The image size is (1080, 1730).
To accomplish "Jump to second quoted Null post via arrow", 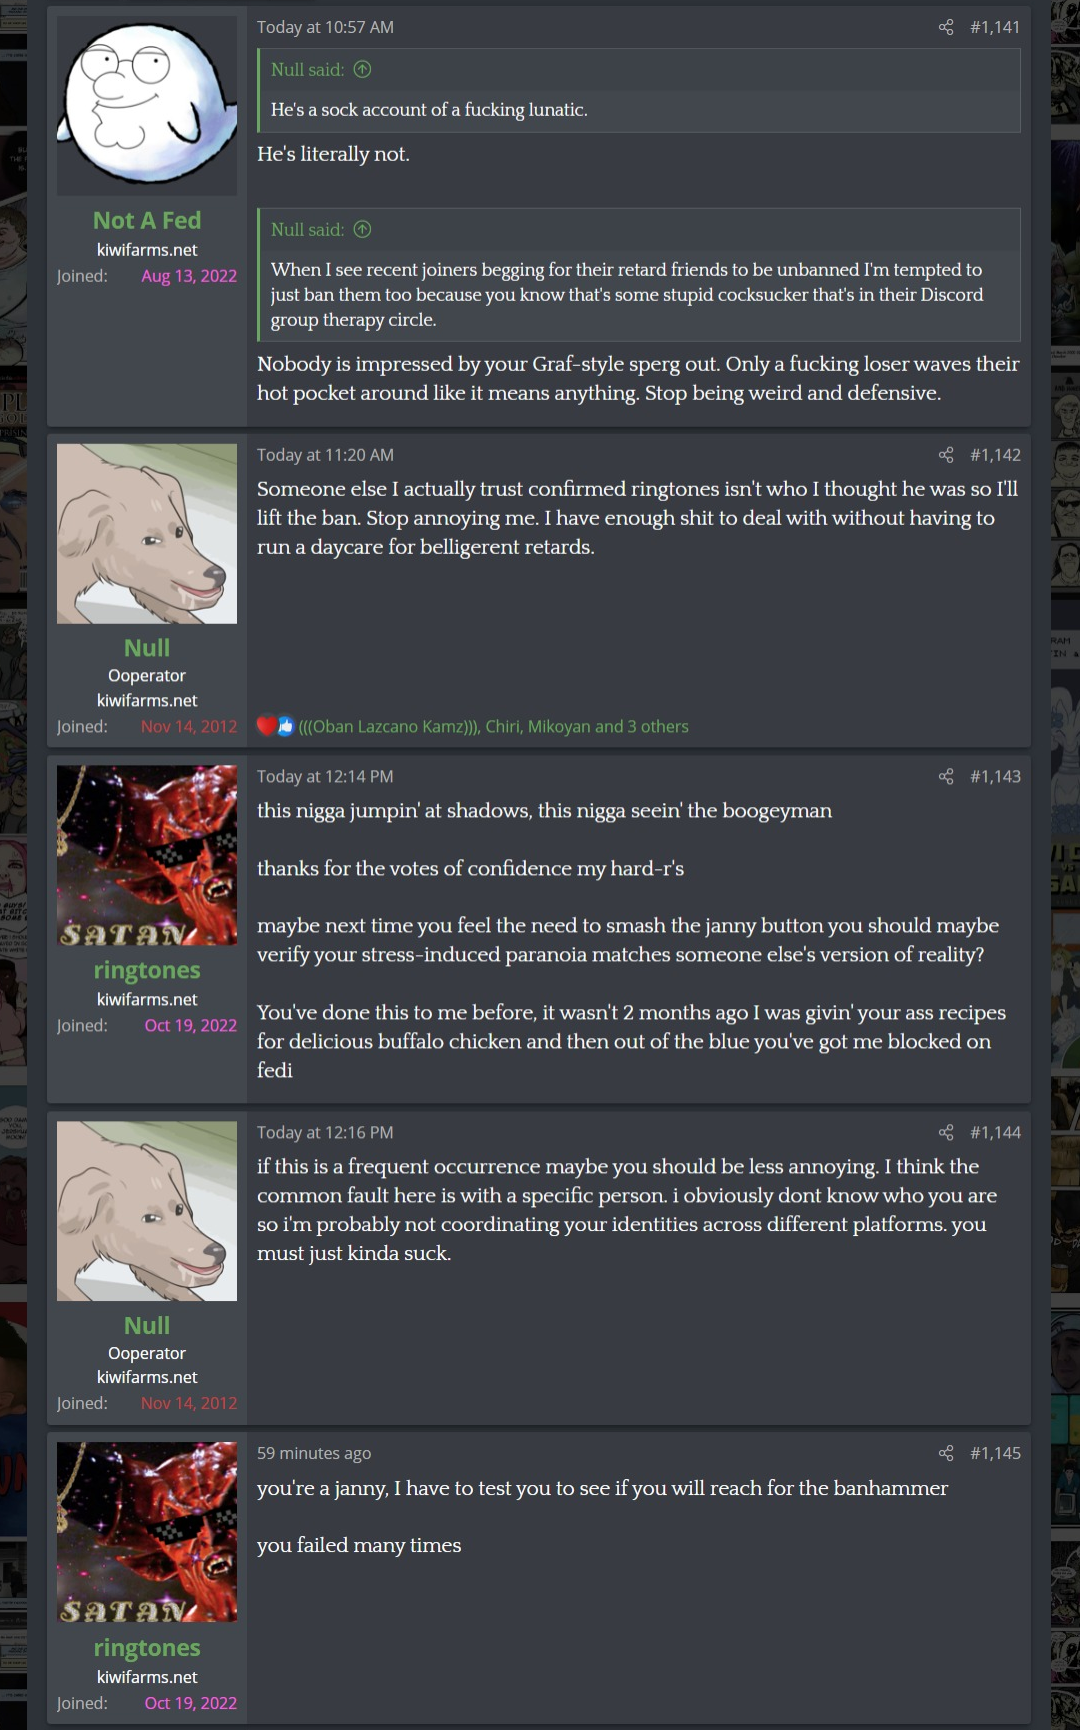I will coord(363,230).
